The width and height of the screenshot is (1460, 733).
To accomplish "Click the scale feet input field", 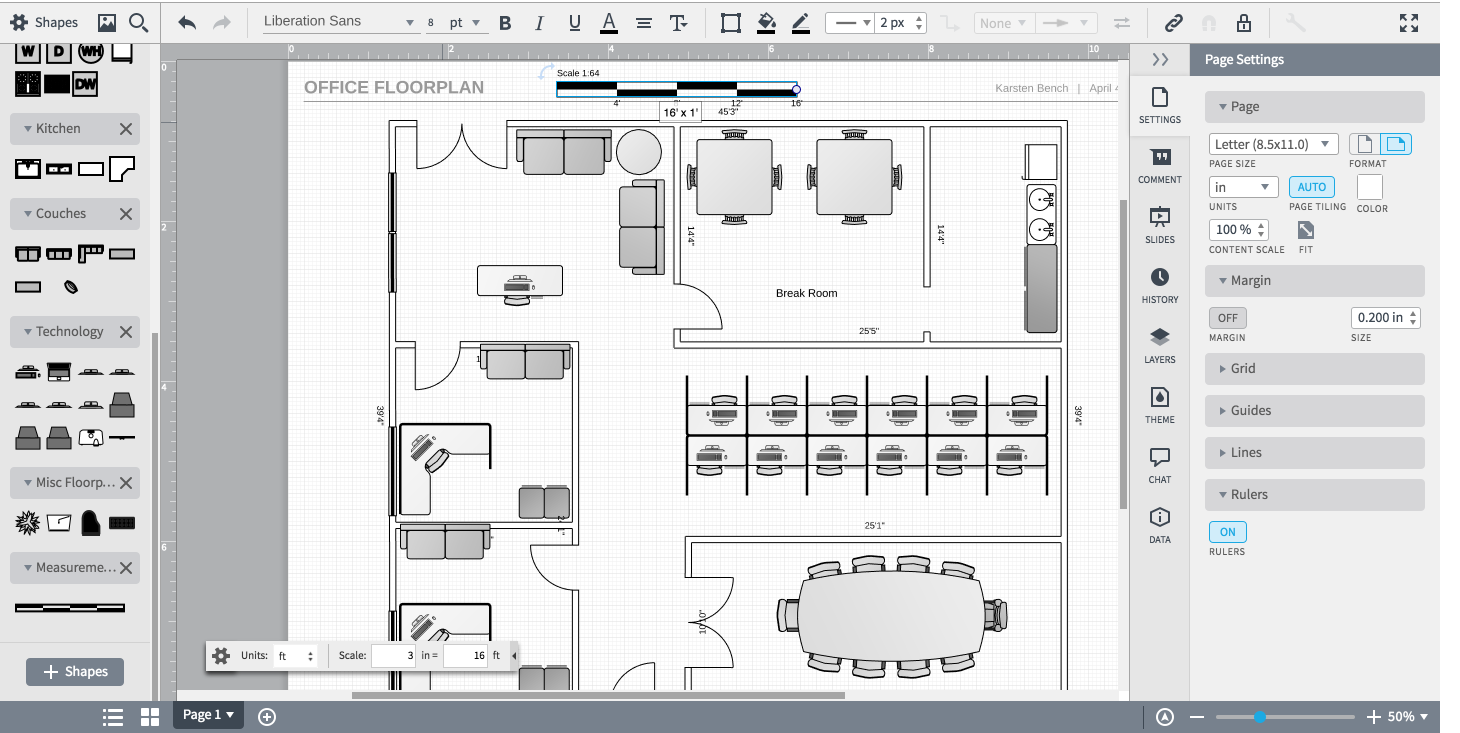I will tap(465, 656).
